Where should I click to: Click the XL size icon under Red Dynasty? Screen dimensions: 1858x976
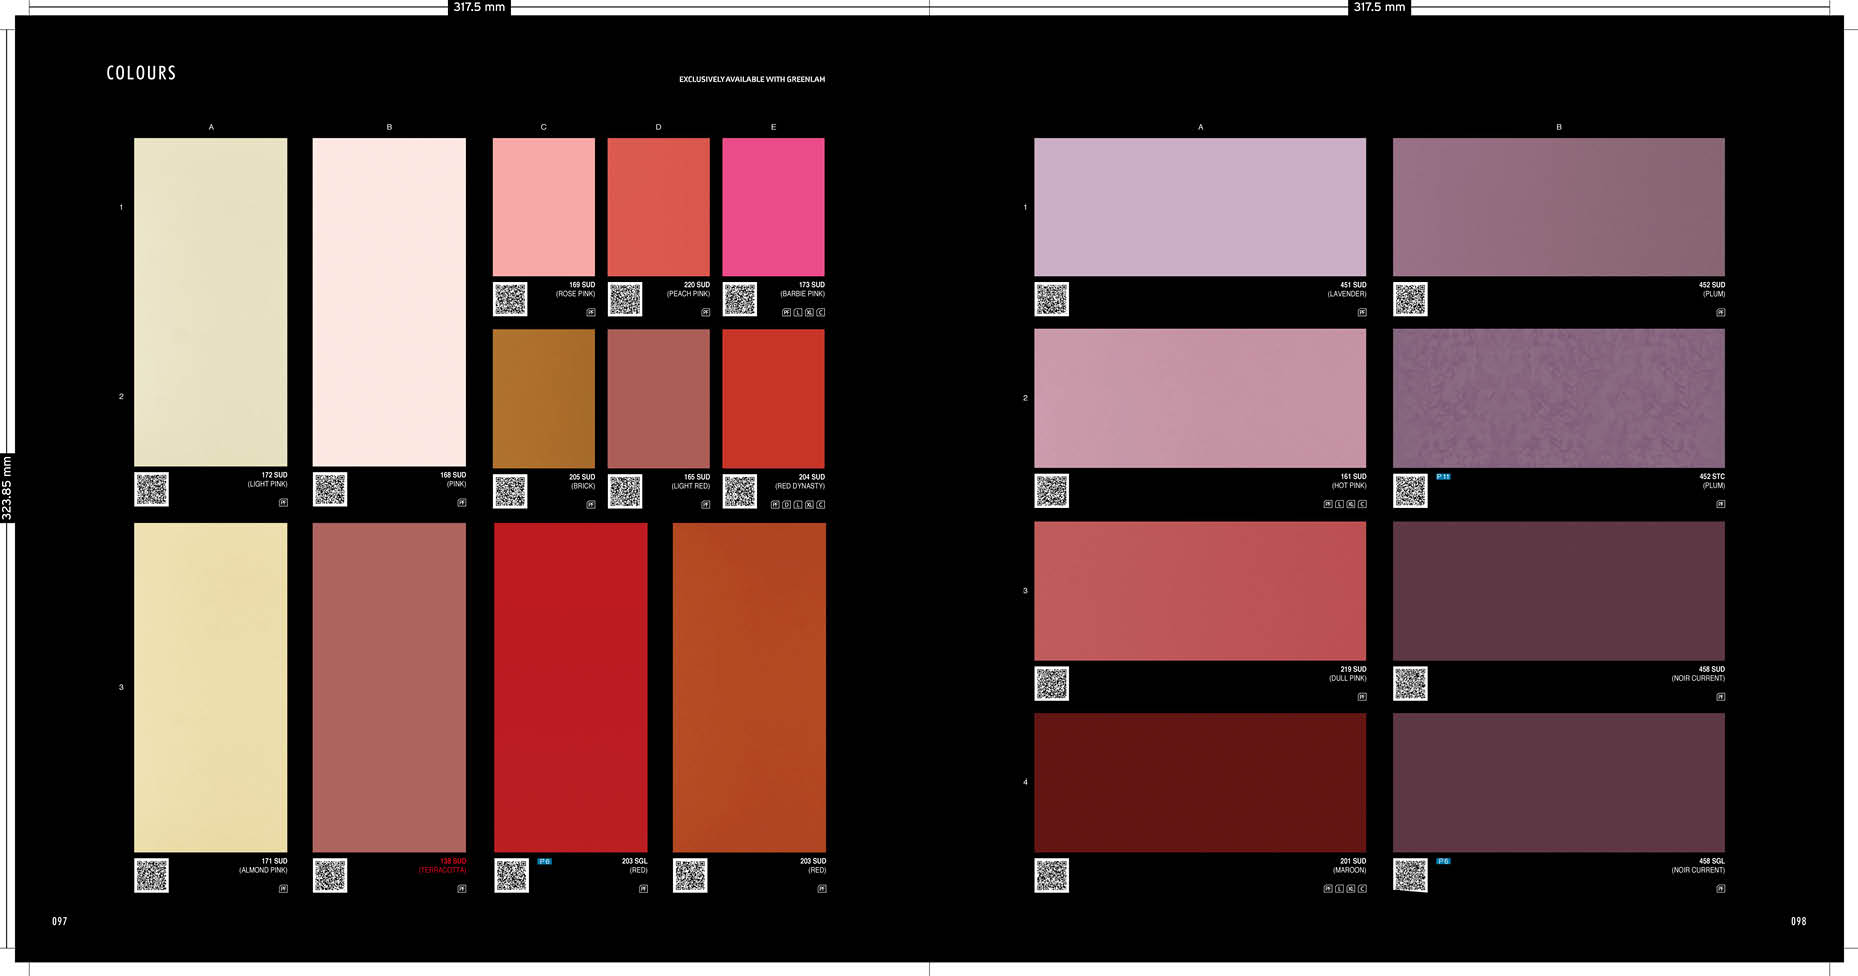(x=809, y=505)
